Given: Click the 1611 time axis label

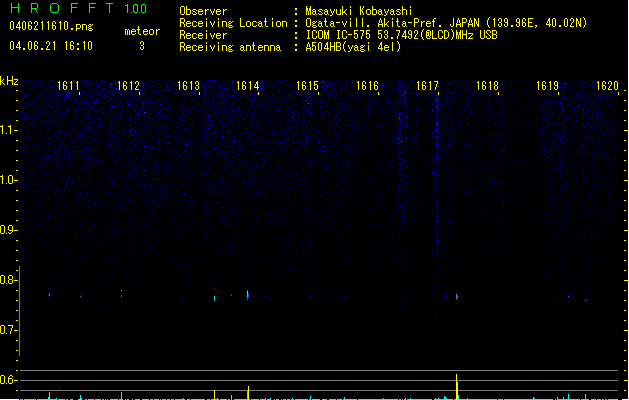Looking at the screenshot, I should [68, 86].
